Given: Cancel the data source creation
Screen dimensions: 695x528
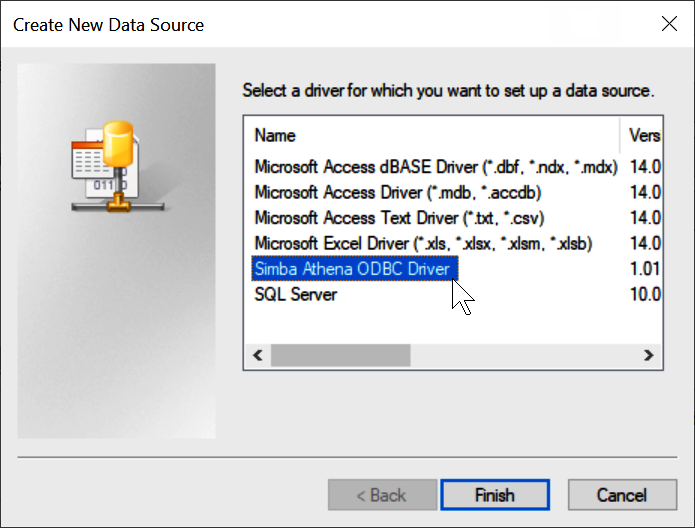Looking at the screenshot, I should pos(621,495).
